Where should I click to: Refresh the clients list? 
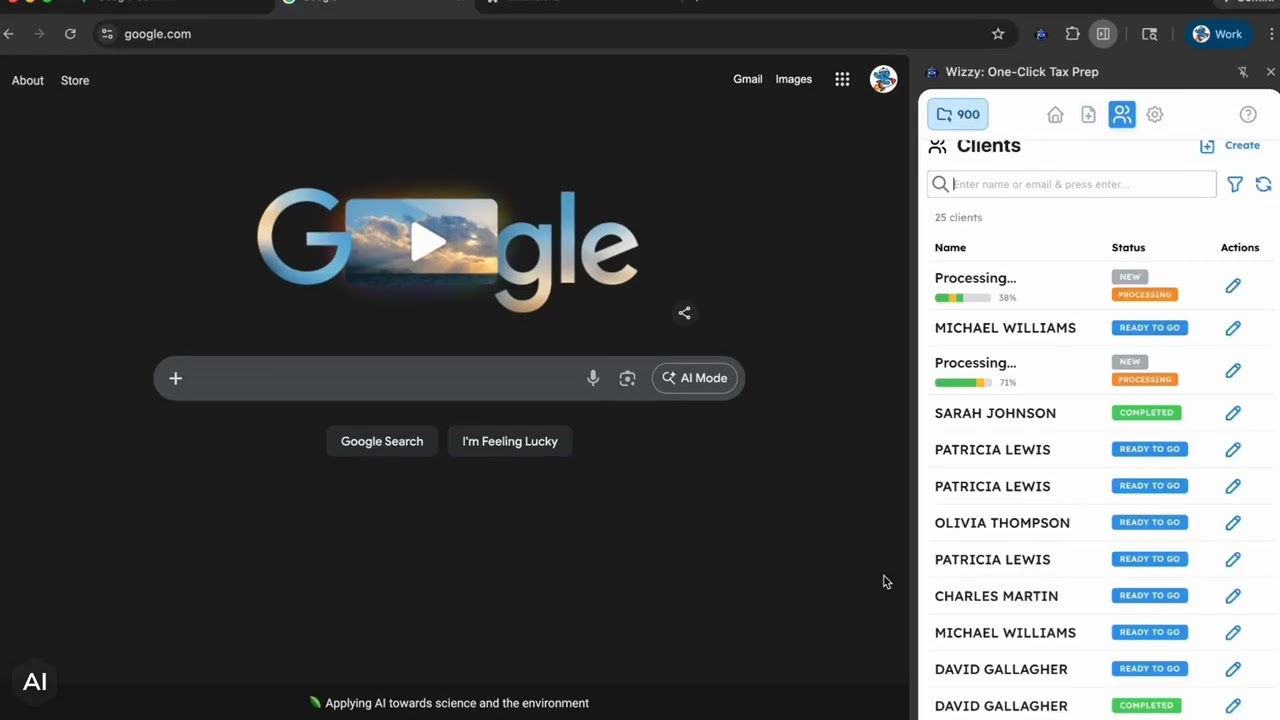pyautogui.click(x=1263, y=184)
